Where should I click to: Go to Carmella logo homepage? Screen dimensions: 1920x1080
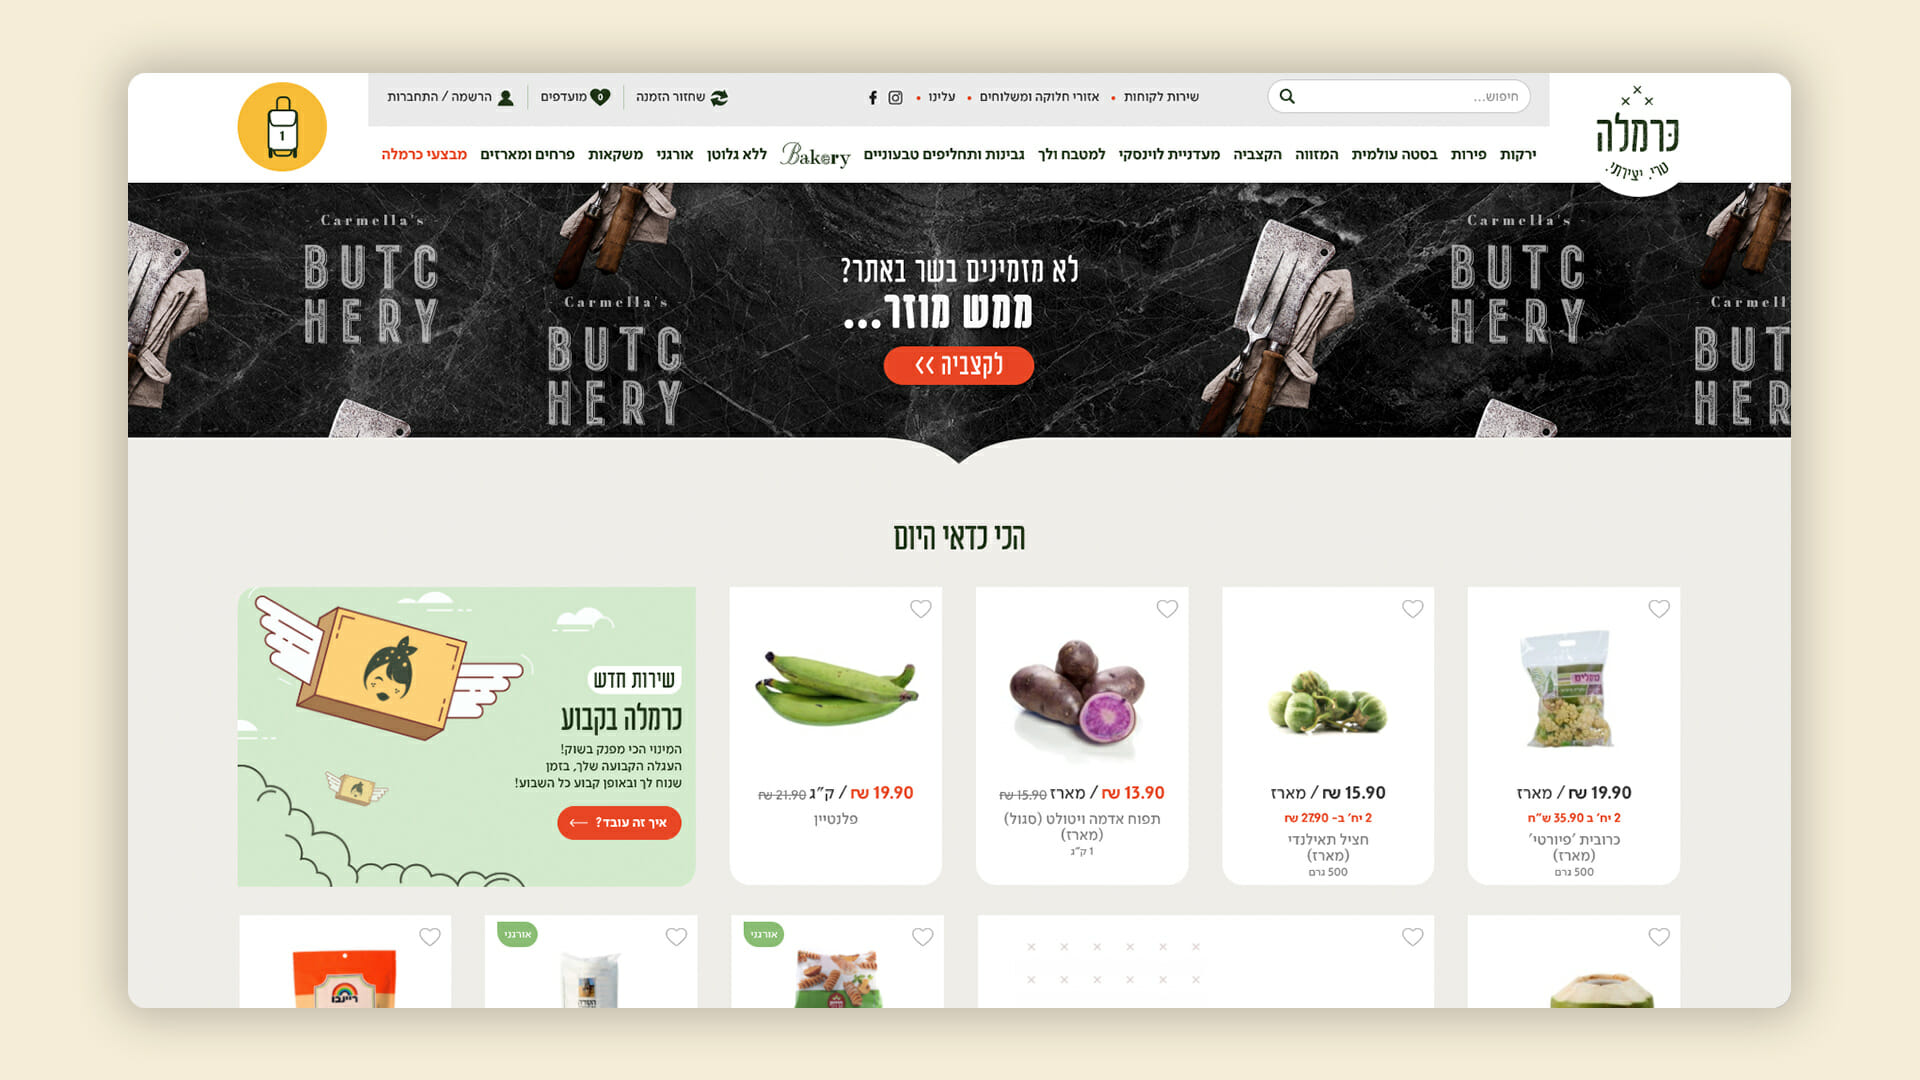1637,134
